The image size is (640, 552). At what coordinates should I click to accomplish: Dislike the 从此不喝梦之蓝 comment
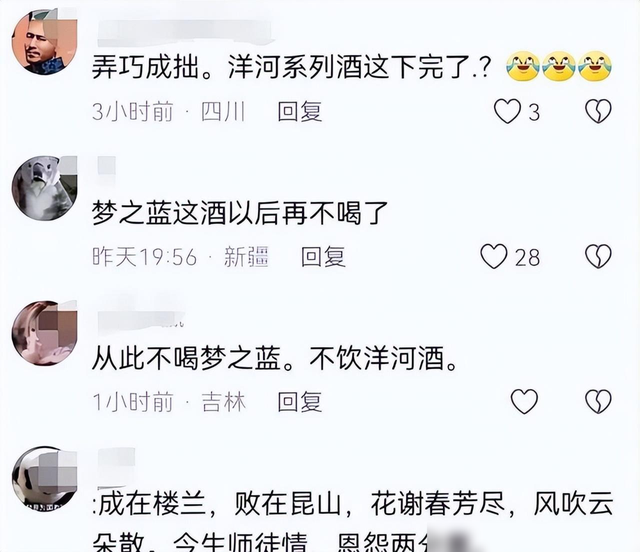[x=598, y=401]
